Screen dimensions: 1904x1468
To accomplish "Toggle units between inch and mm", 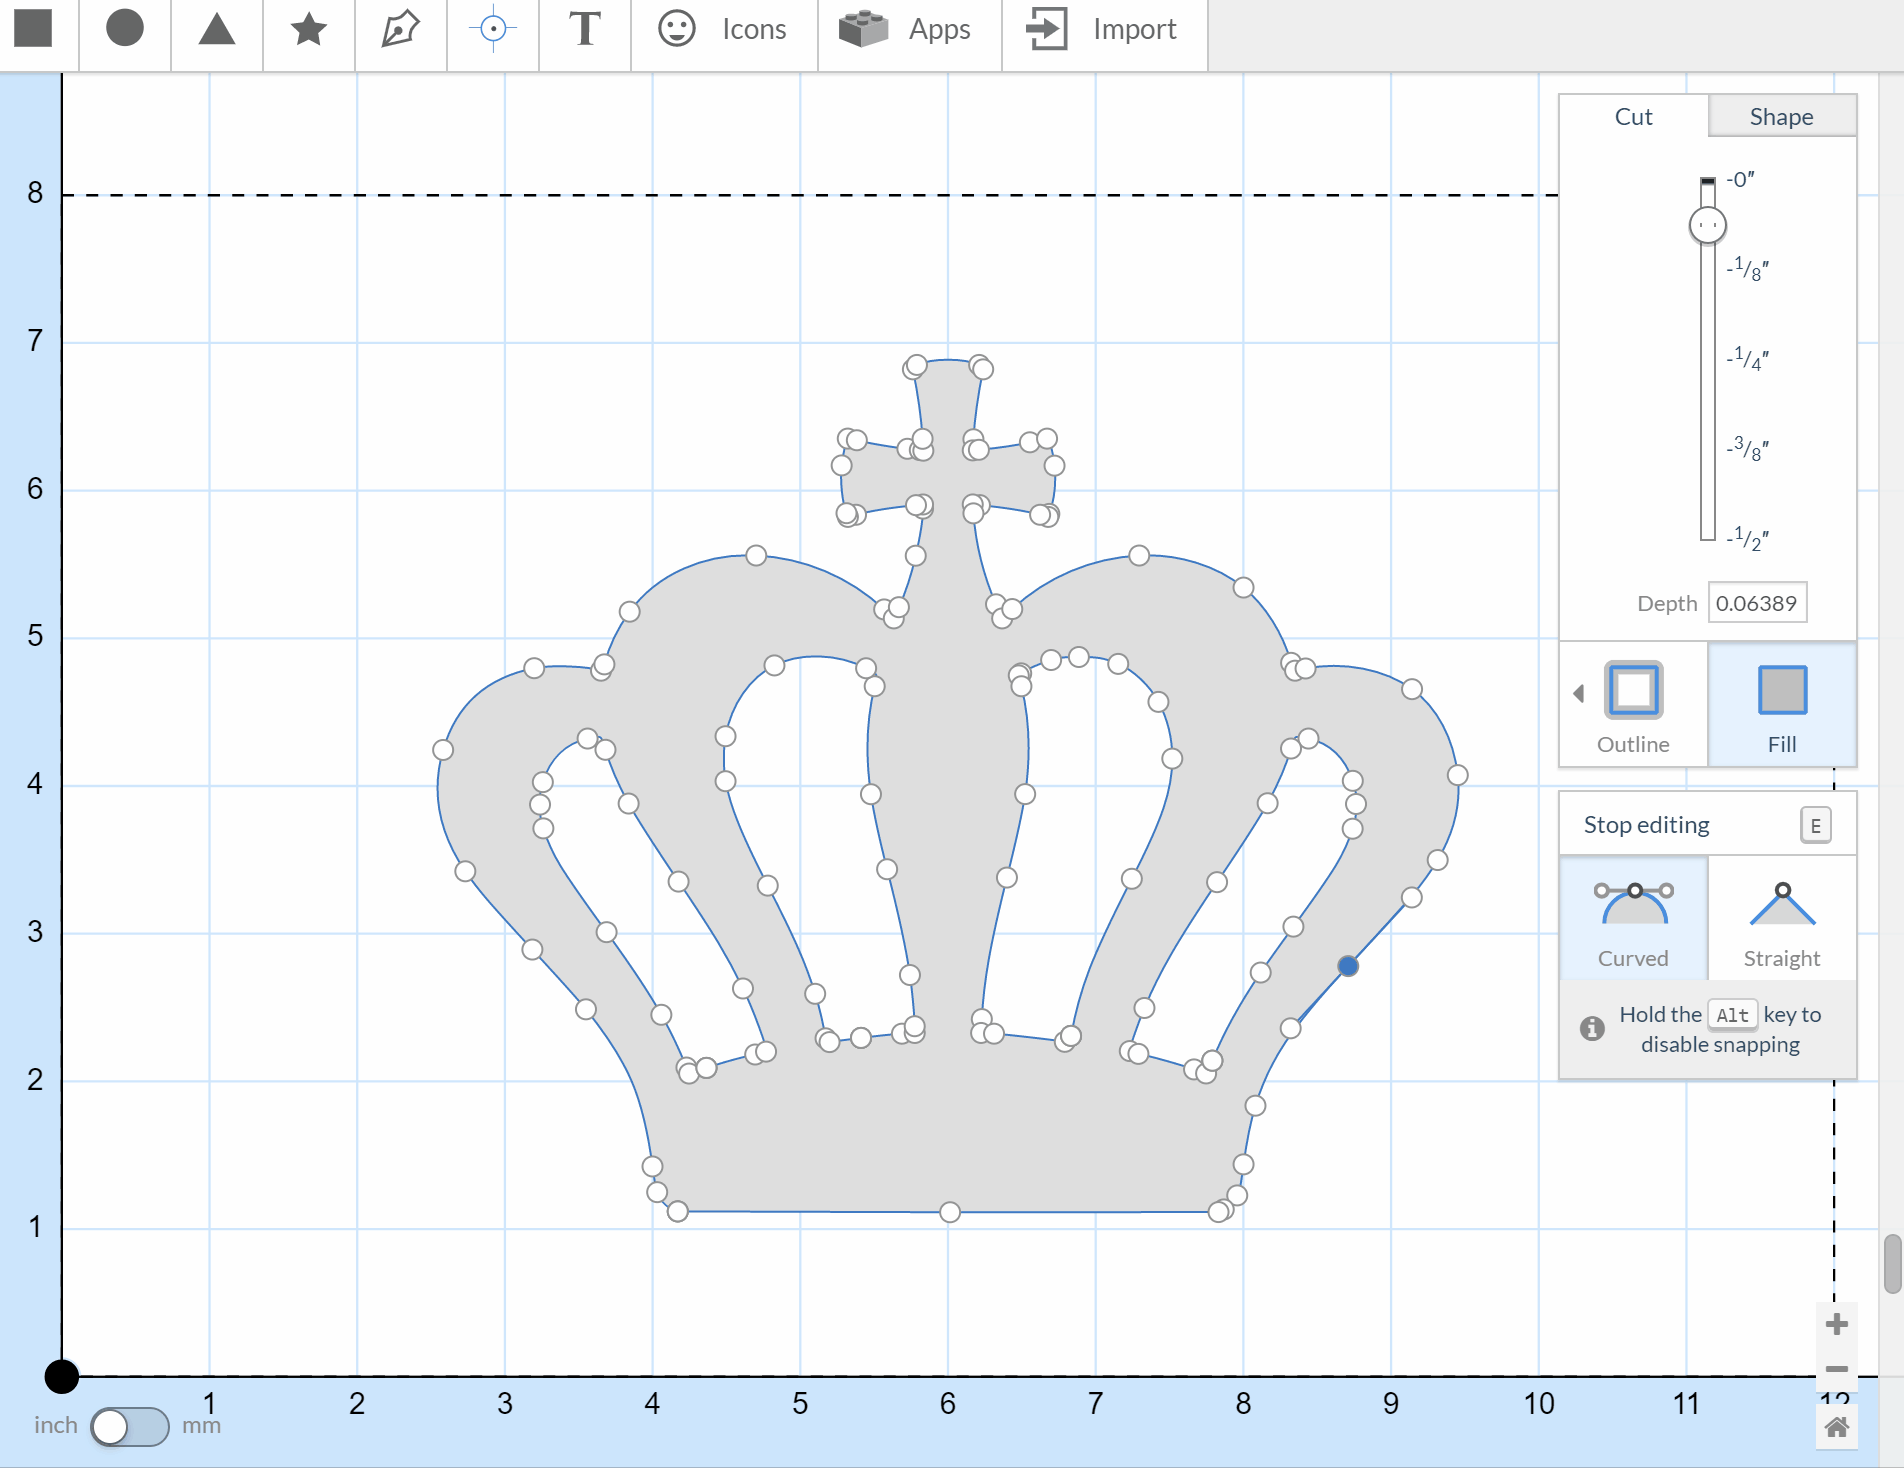I will (129, 1426).
